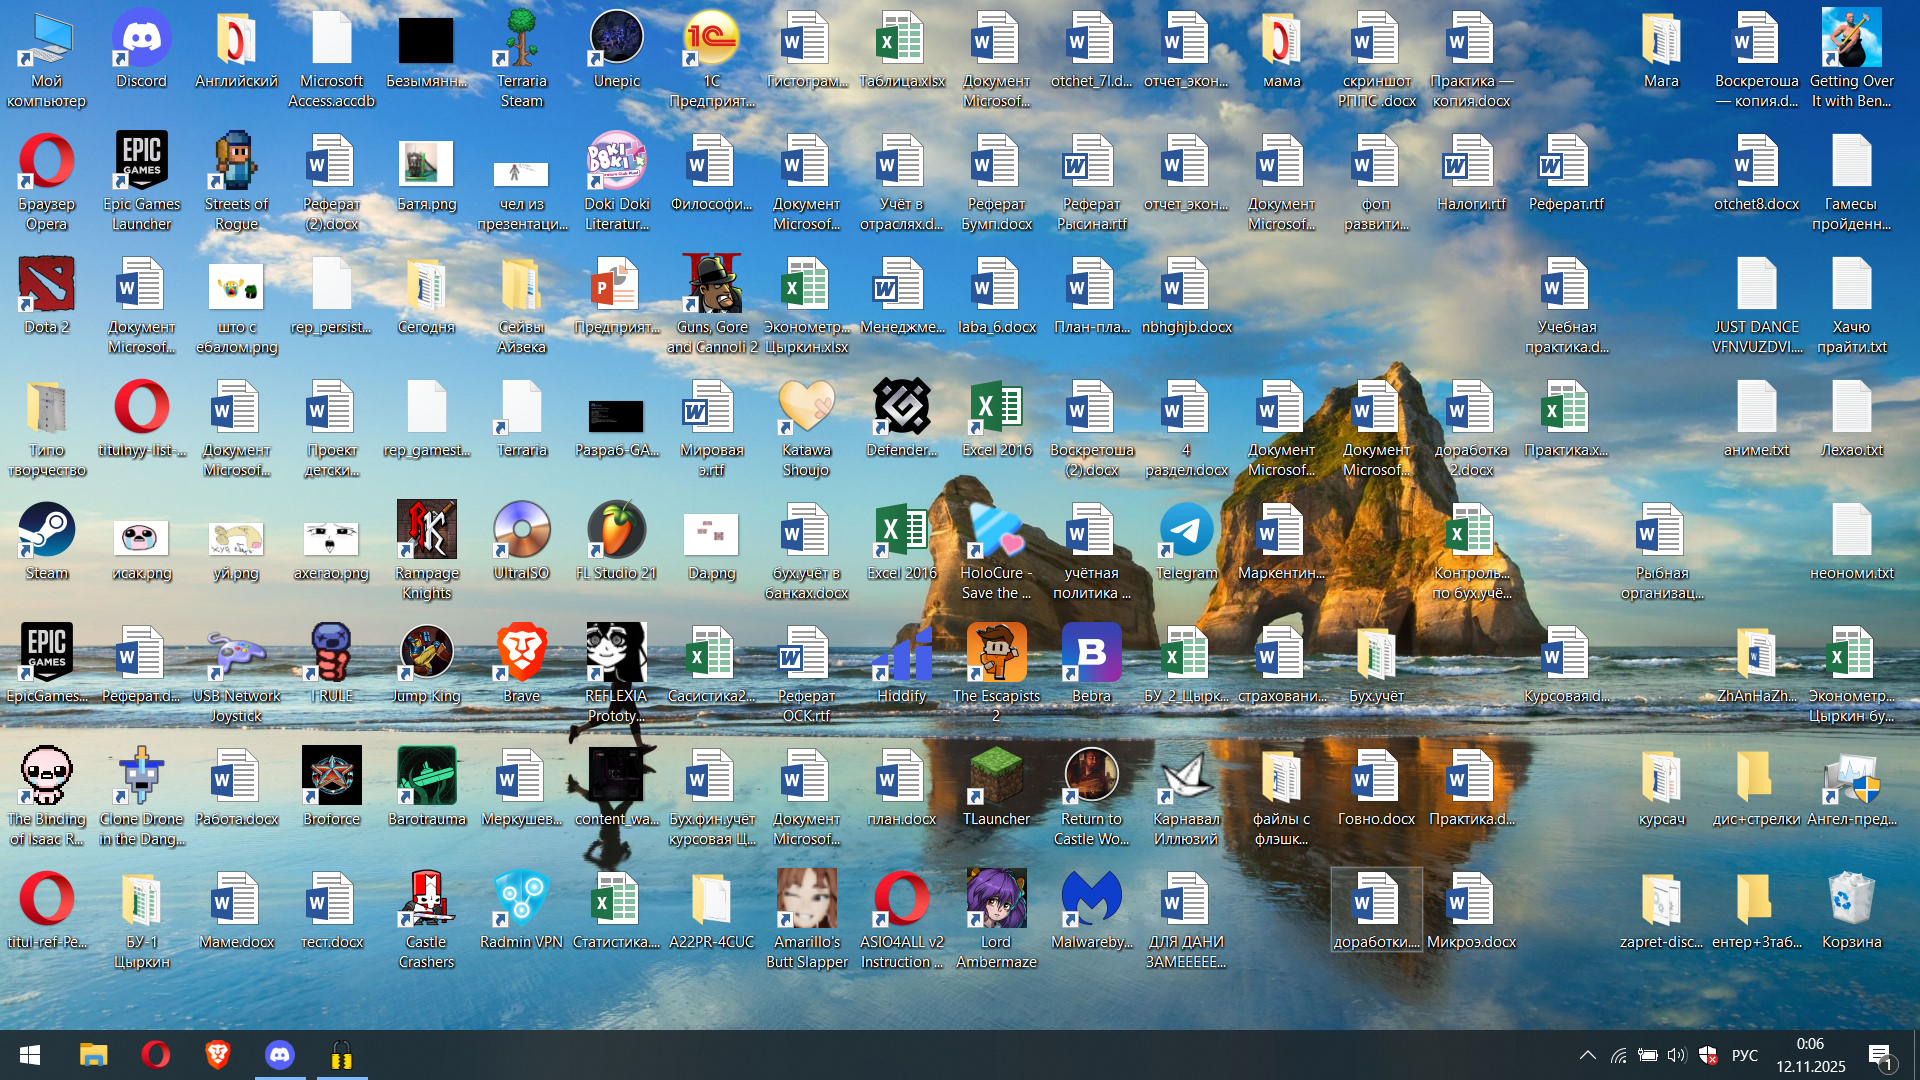Open Guns, Gore and Cannoli 2
1920x1080 pixels.
click(x=712, y=306)
